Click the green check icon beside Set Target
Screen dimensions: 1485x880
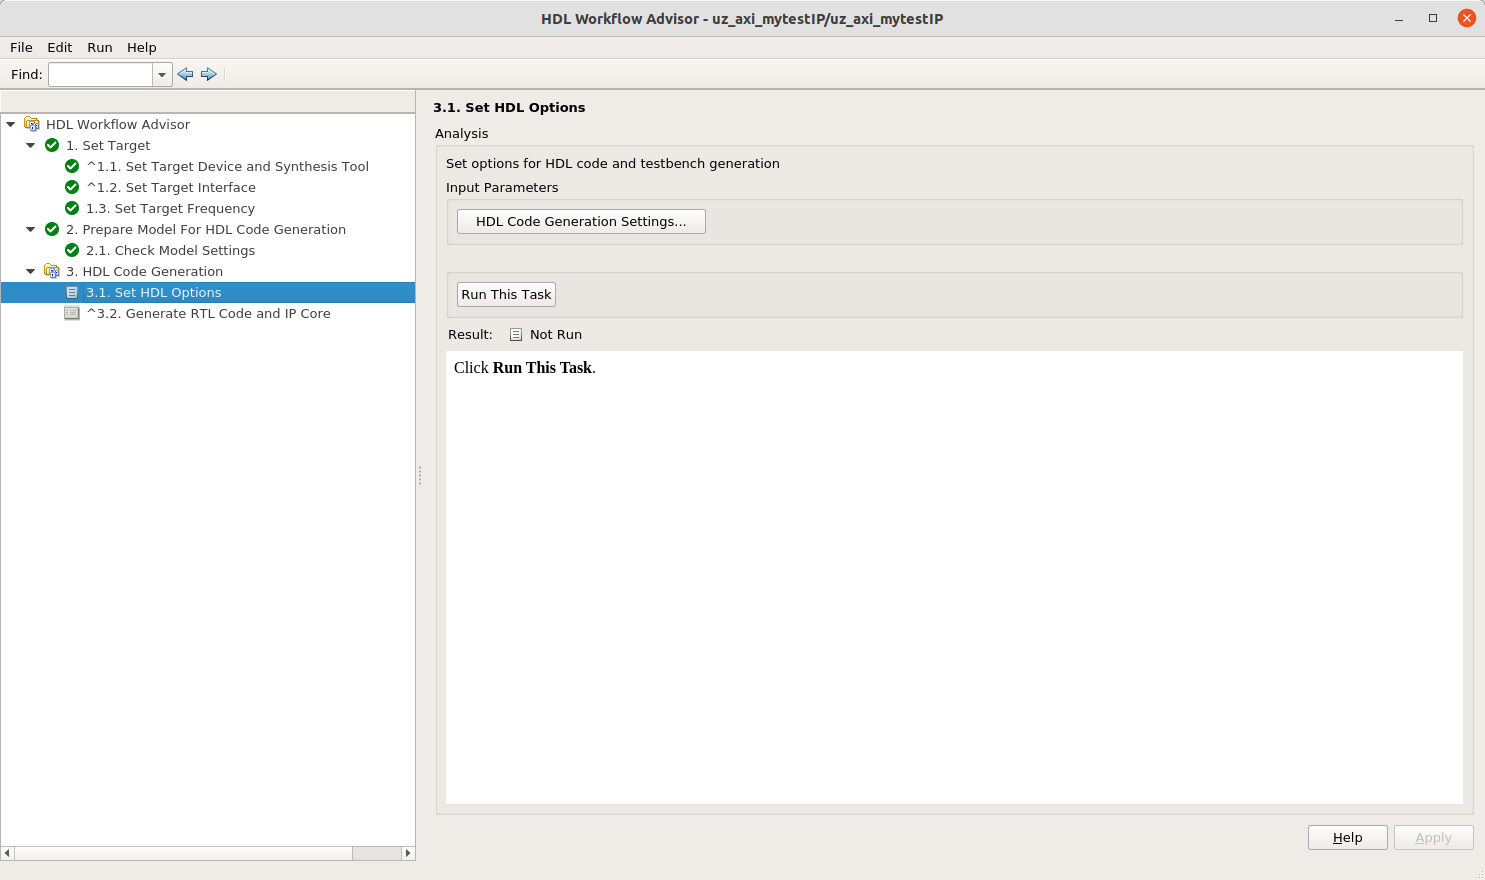[x=52, y=145]
